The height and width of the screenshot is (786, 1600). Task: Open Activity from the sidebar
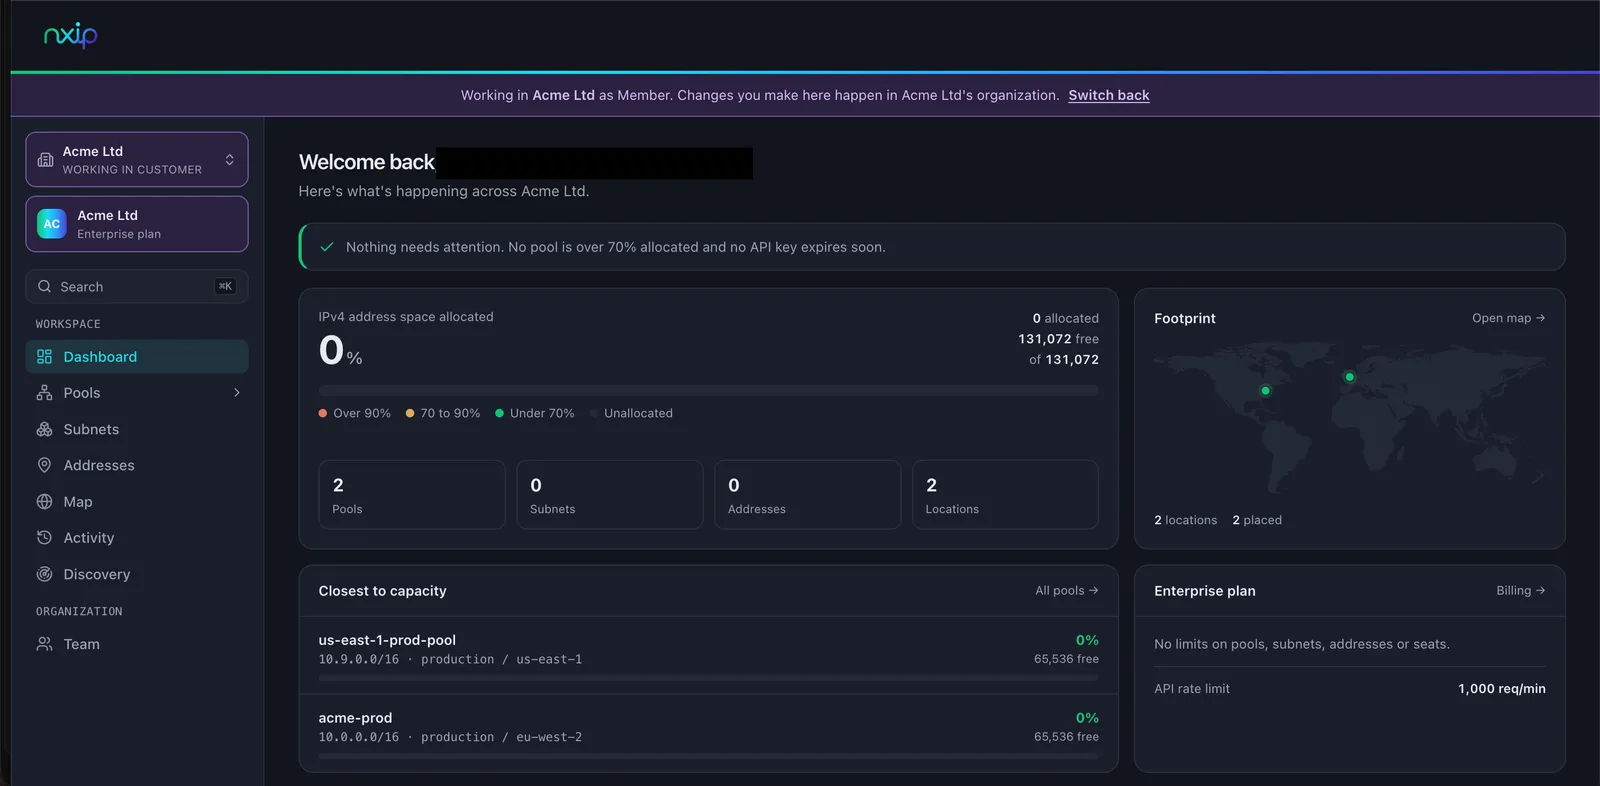pyautogui.click(x=137, y=538)
